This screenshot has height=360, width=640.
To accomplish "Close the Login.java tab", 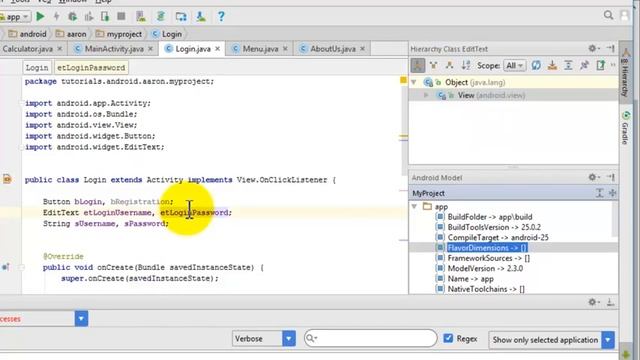I will coord(218,49).
